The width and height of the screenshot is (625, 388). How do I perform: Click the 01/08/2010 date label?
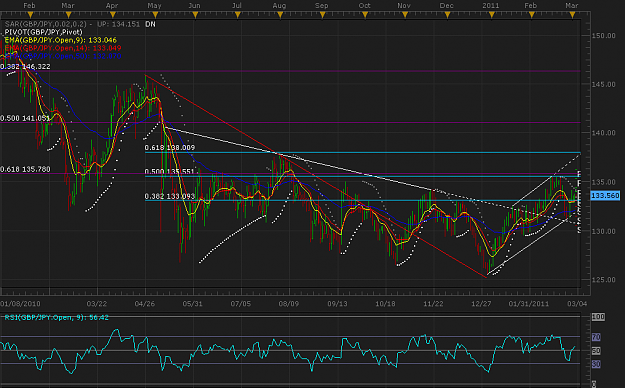[x=20, y=304]
